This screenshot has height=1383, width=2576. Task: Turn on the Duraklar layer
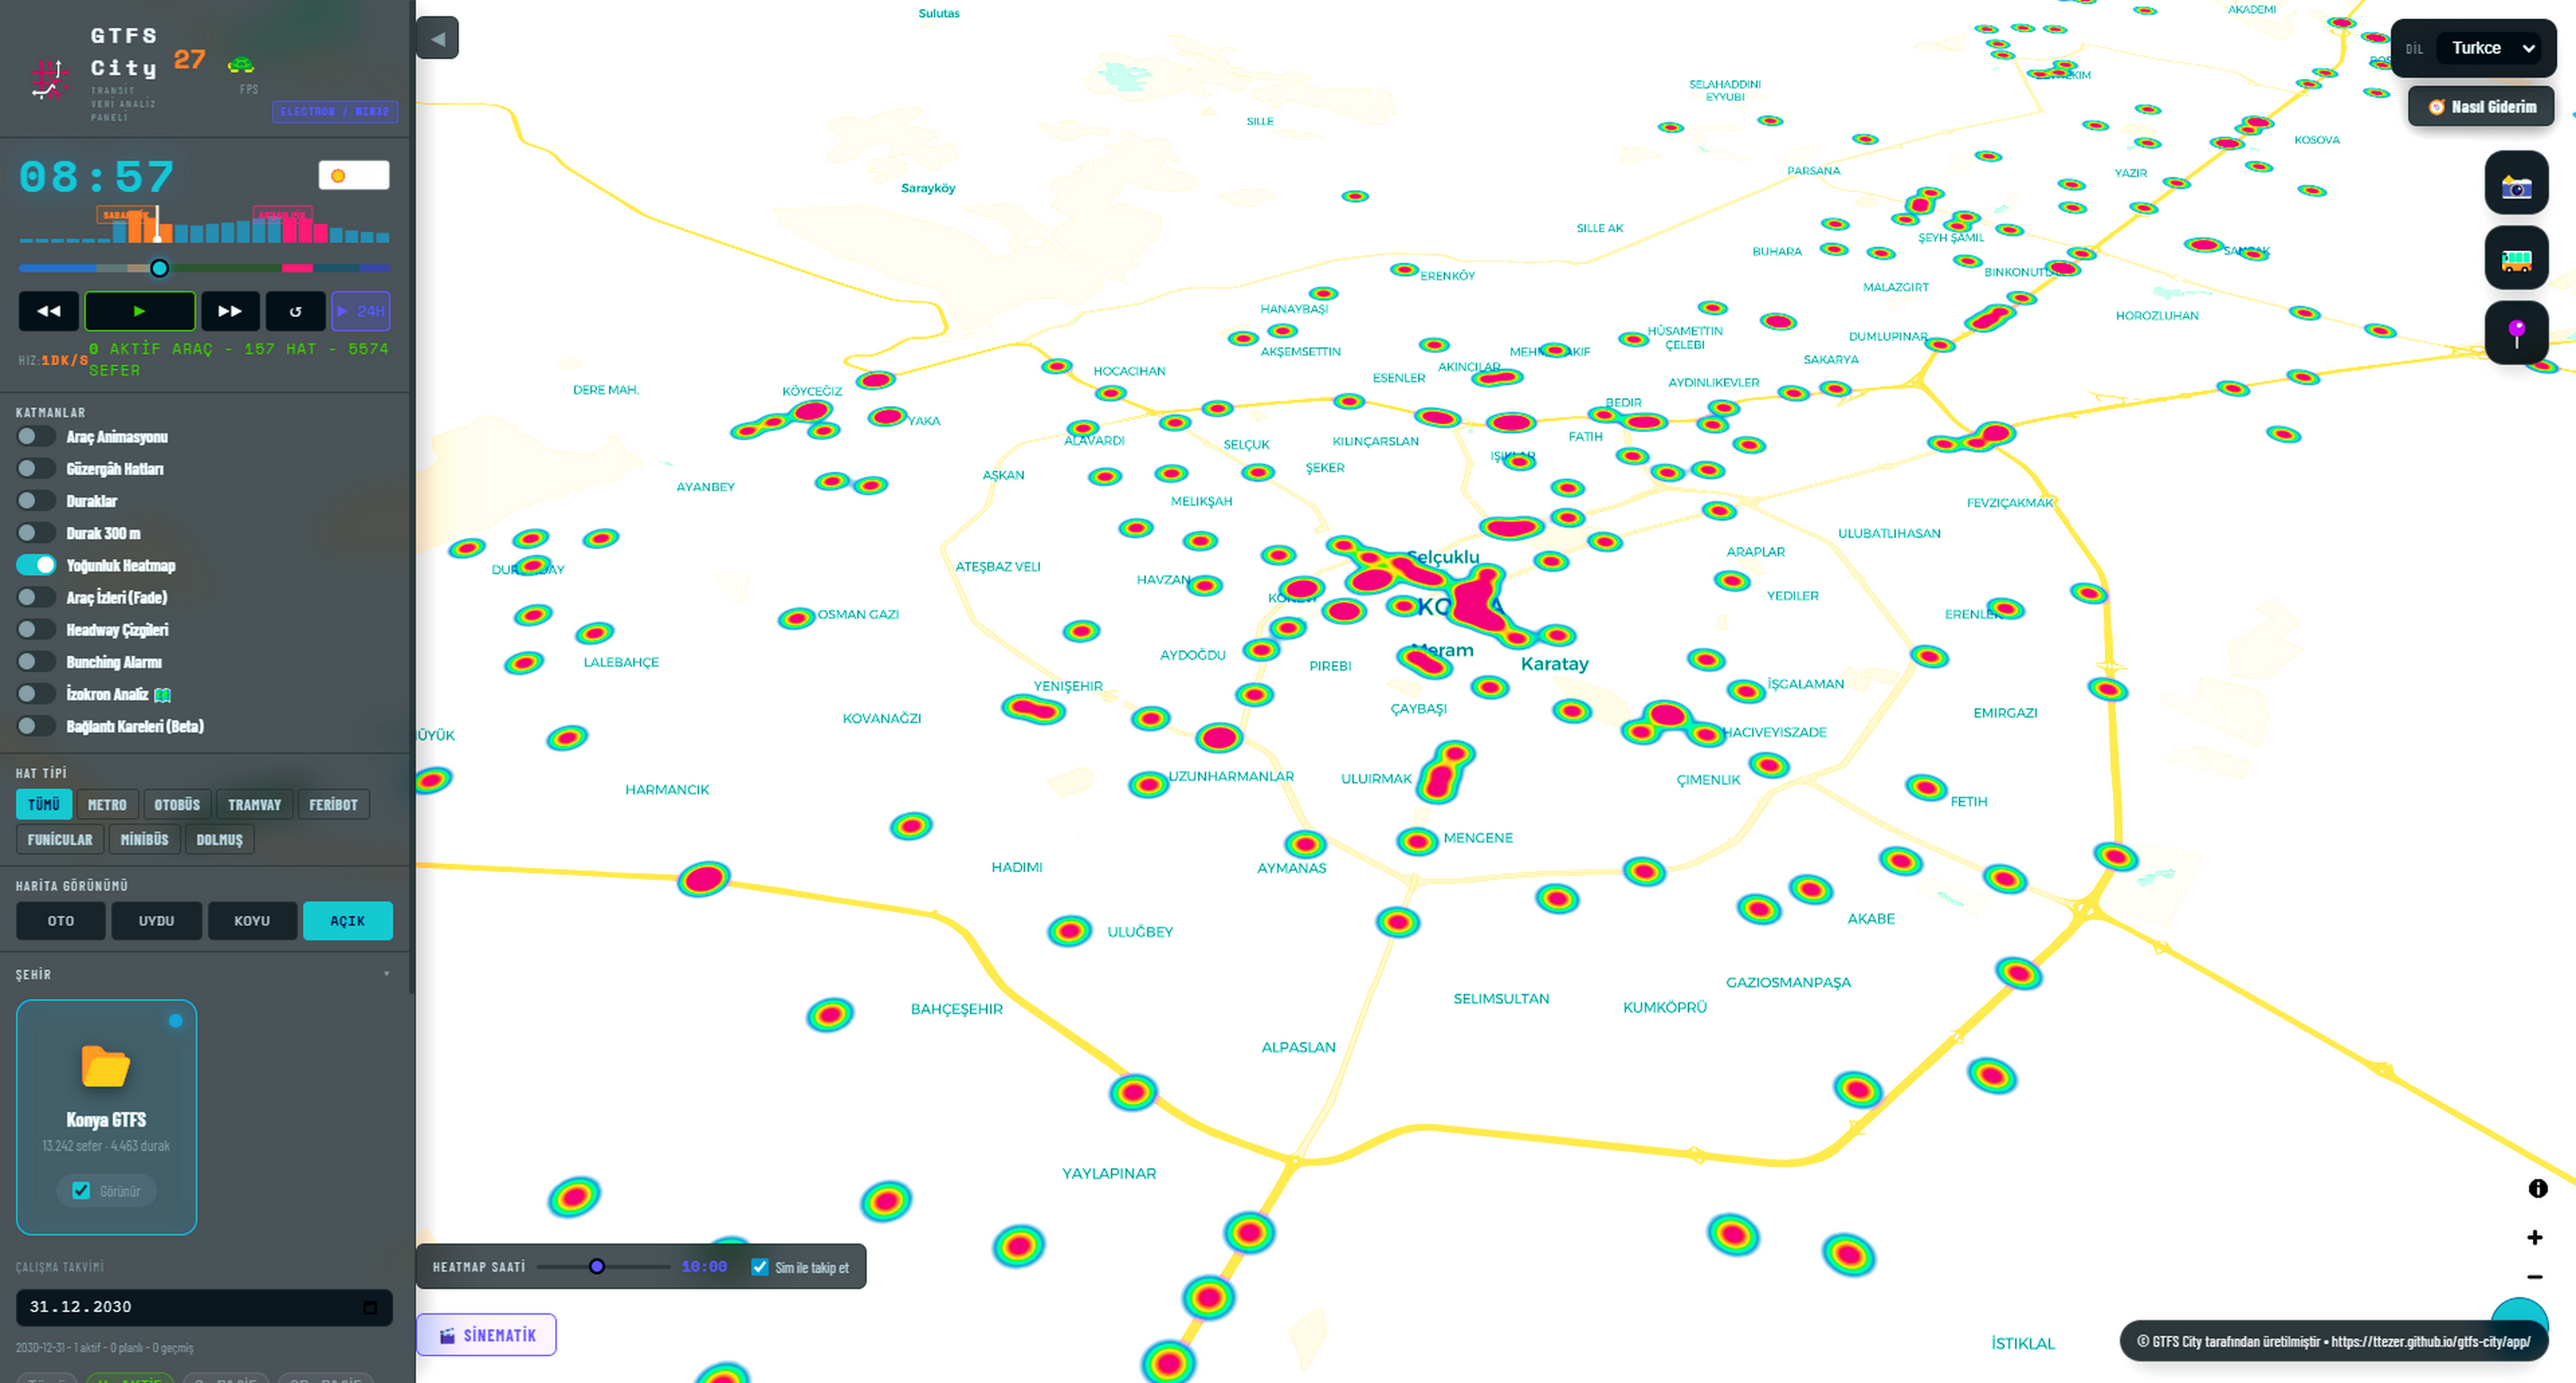pyautogui.click(x=36, y=501)
